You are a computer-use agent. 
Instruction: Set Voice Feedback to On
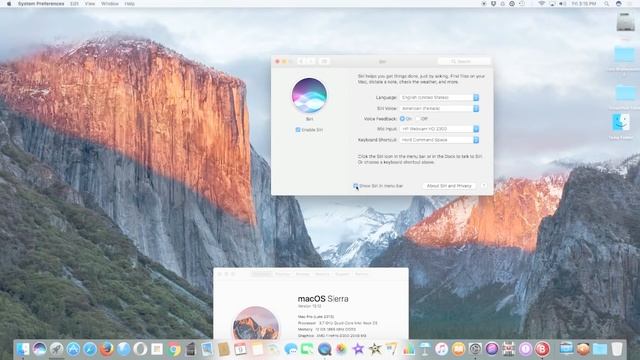pos(402,119)
